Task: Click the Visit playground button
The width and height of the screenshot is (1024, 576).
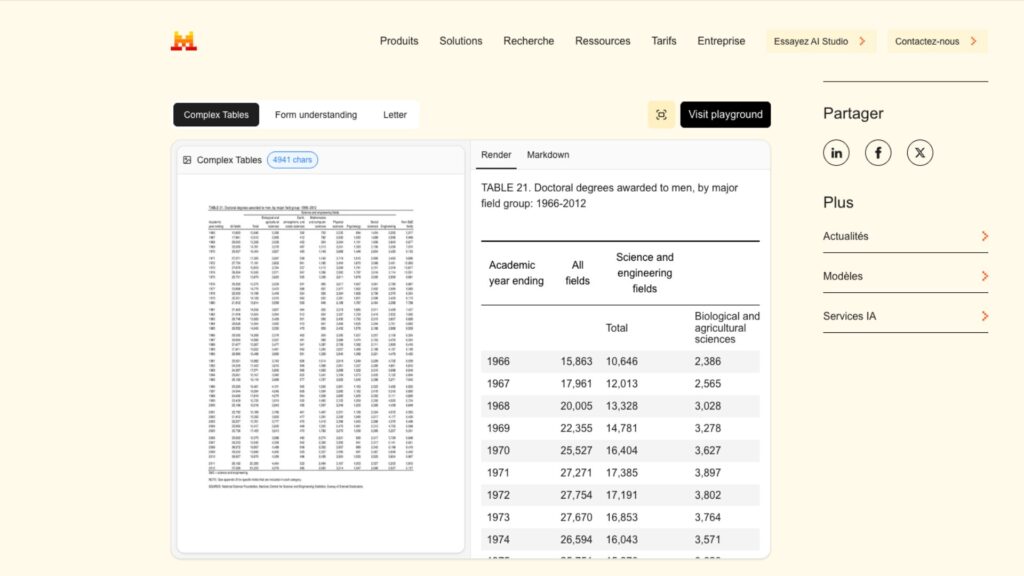Action: [x=725, y=114]
